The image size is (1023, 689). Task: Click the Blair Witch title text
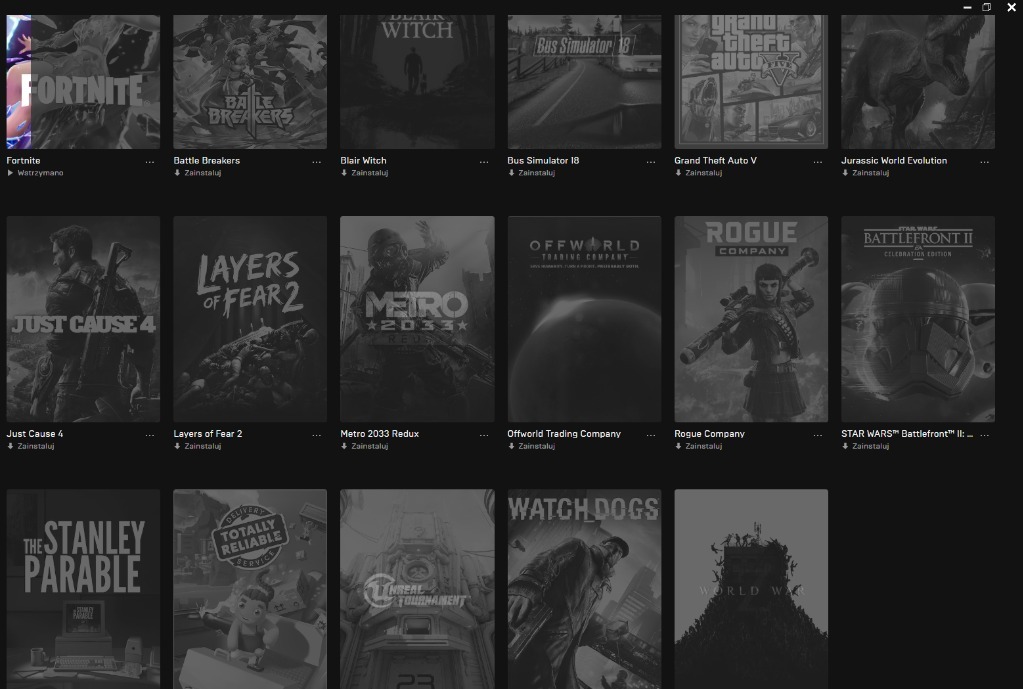pyautogui.click(x=363, y=161)
